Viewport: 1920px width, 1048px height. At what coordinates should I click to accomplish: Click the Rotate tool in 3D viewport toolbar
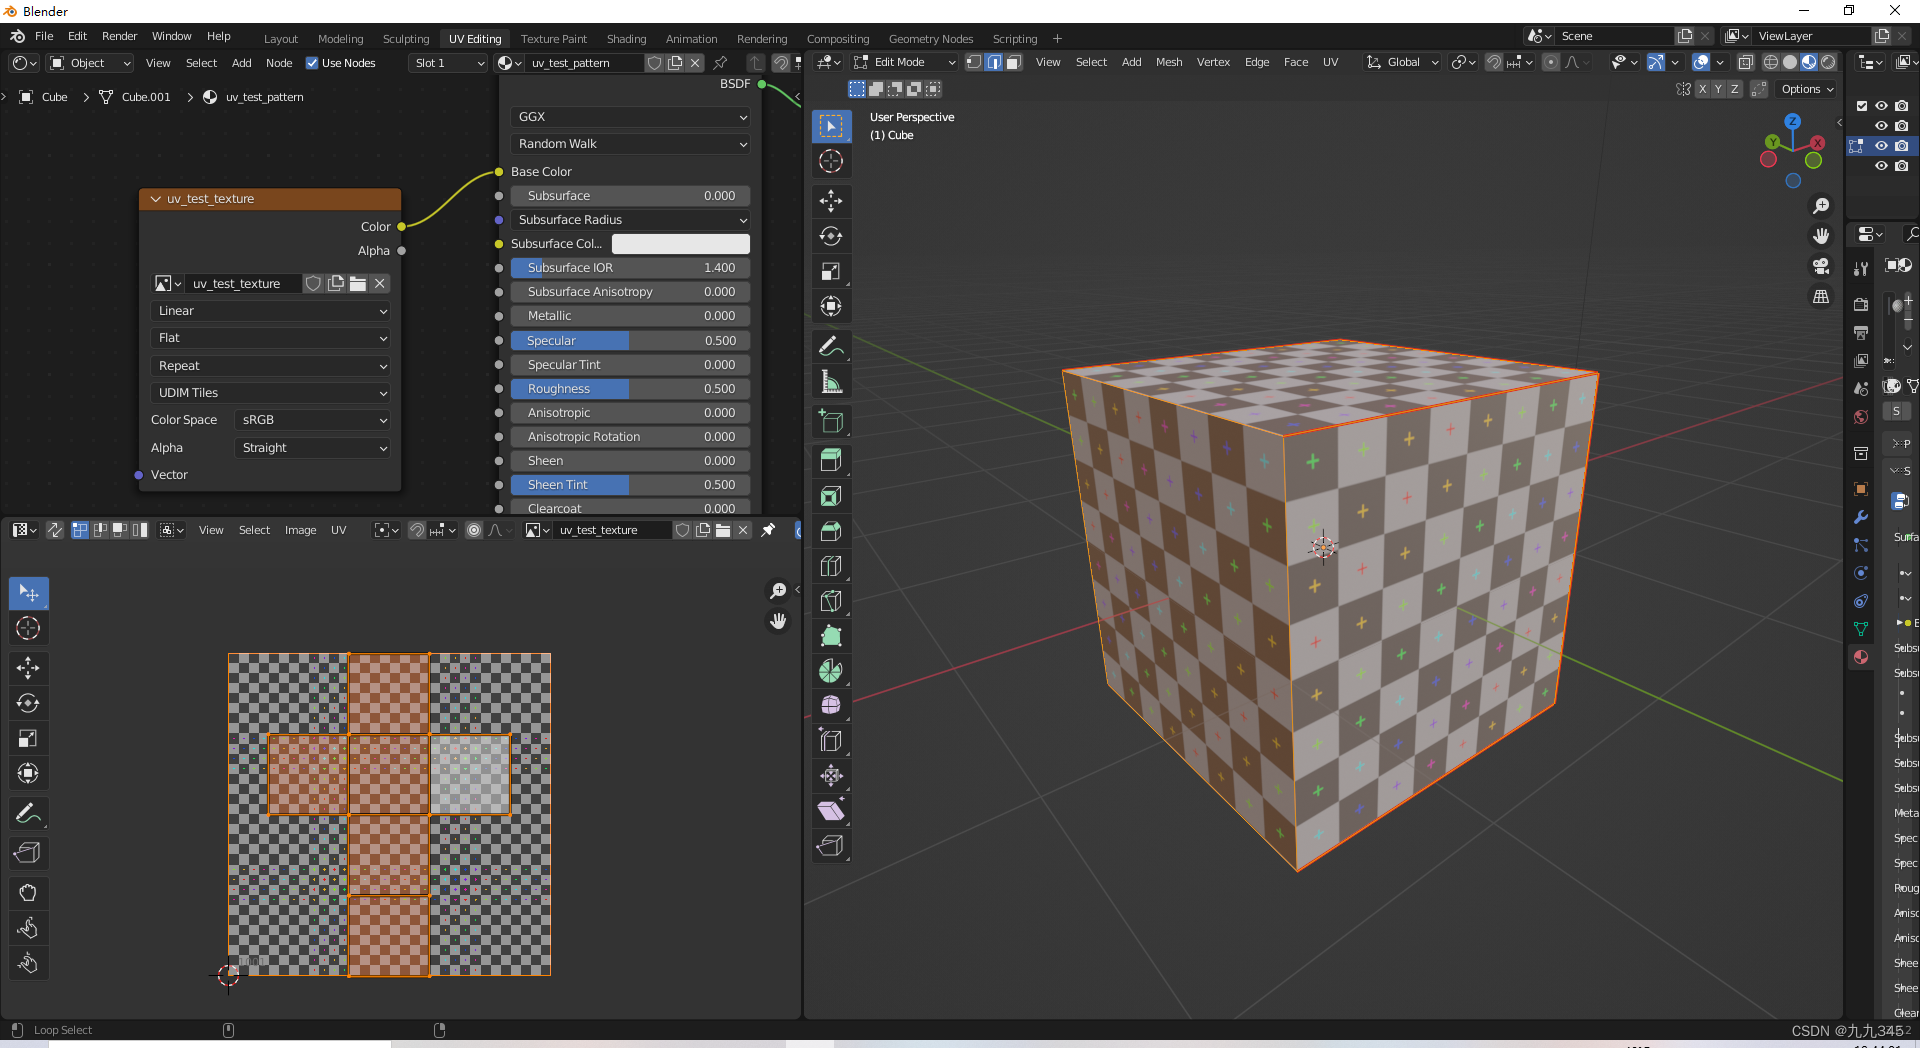click(x=830, y=236)
